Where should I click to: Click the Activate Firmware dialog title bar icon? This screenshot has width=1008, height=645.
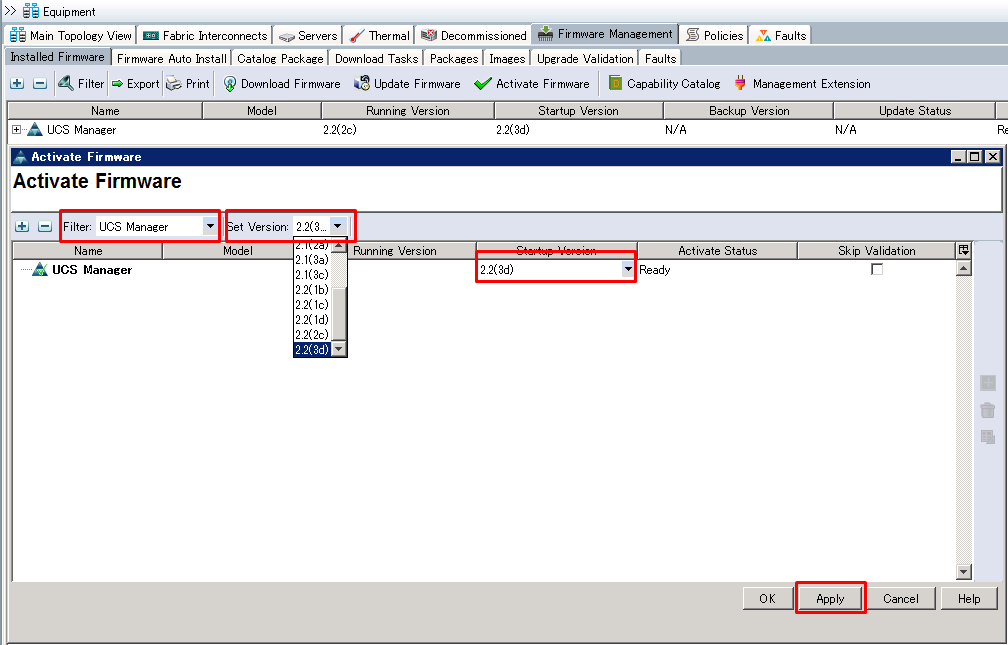tap(20, 157)
